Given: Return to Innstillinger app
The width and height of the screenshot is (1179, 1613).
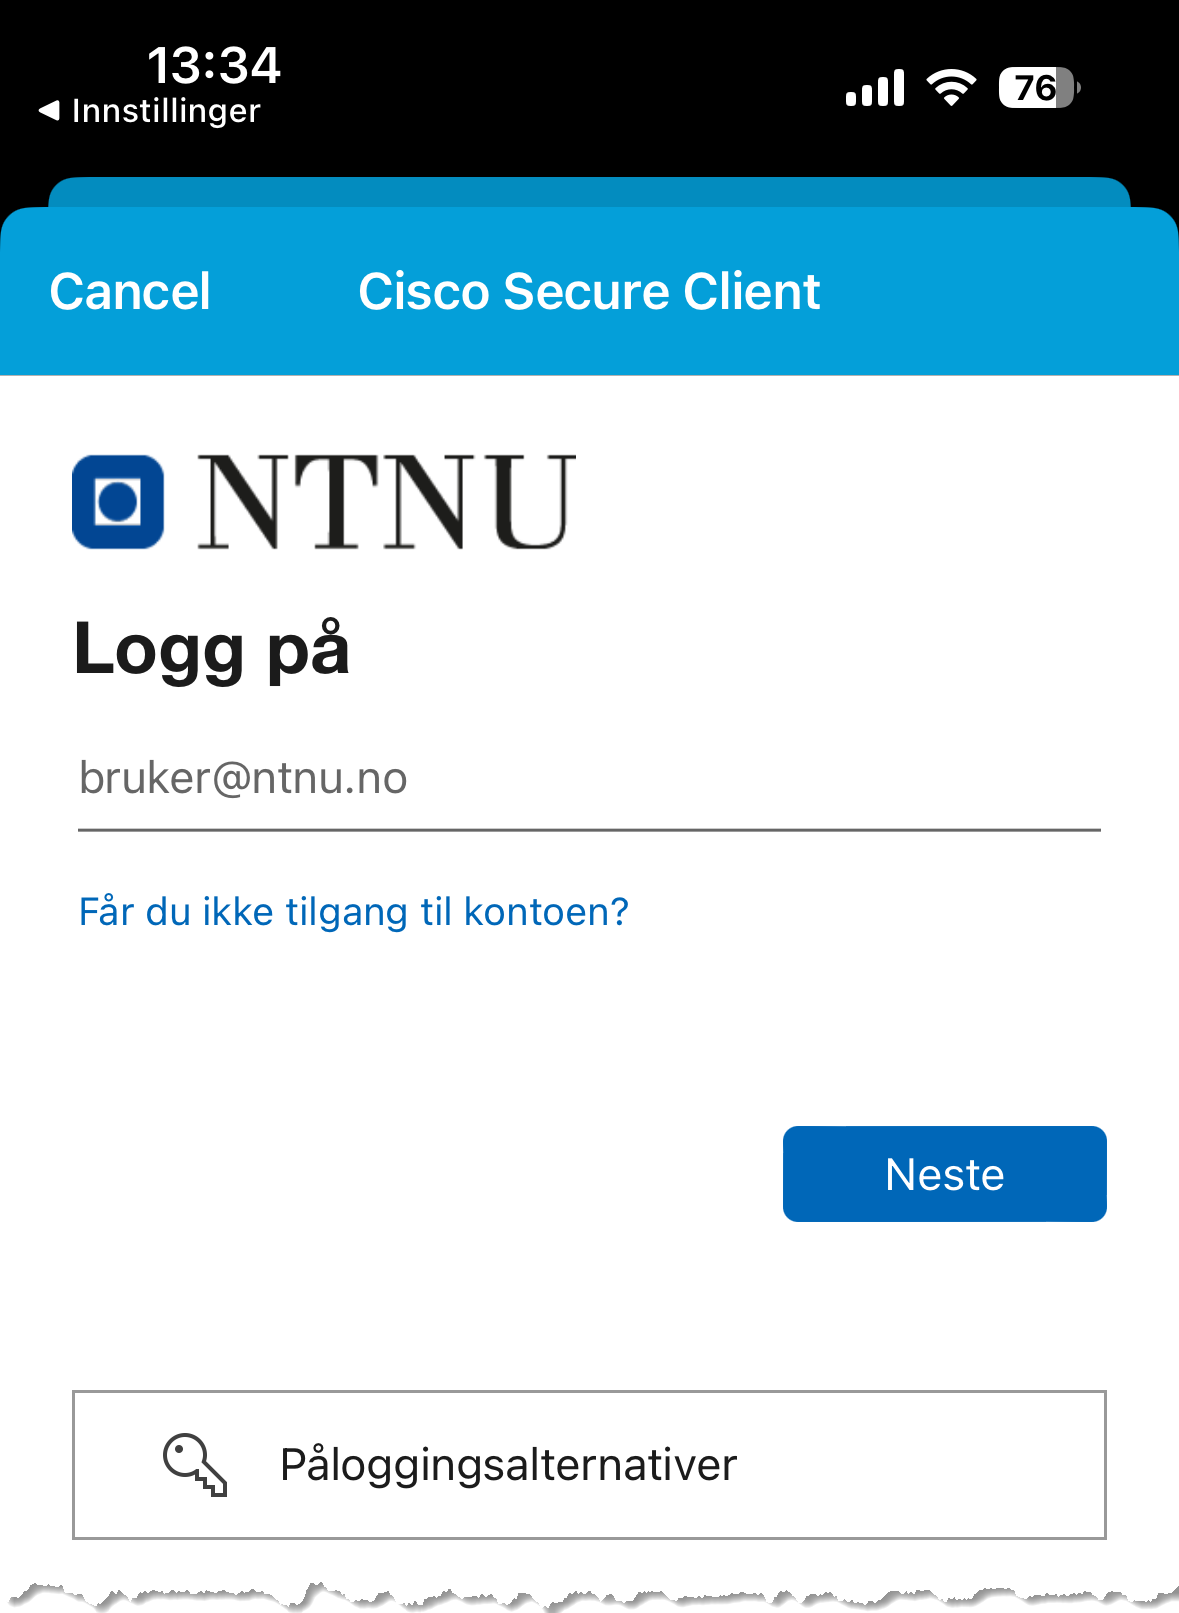Looking at the screenshot, I should pos(150,111).
